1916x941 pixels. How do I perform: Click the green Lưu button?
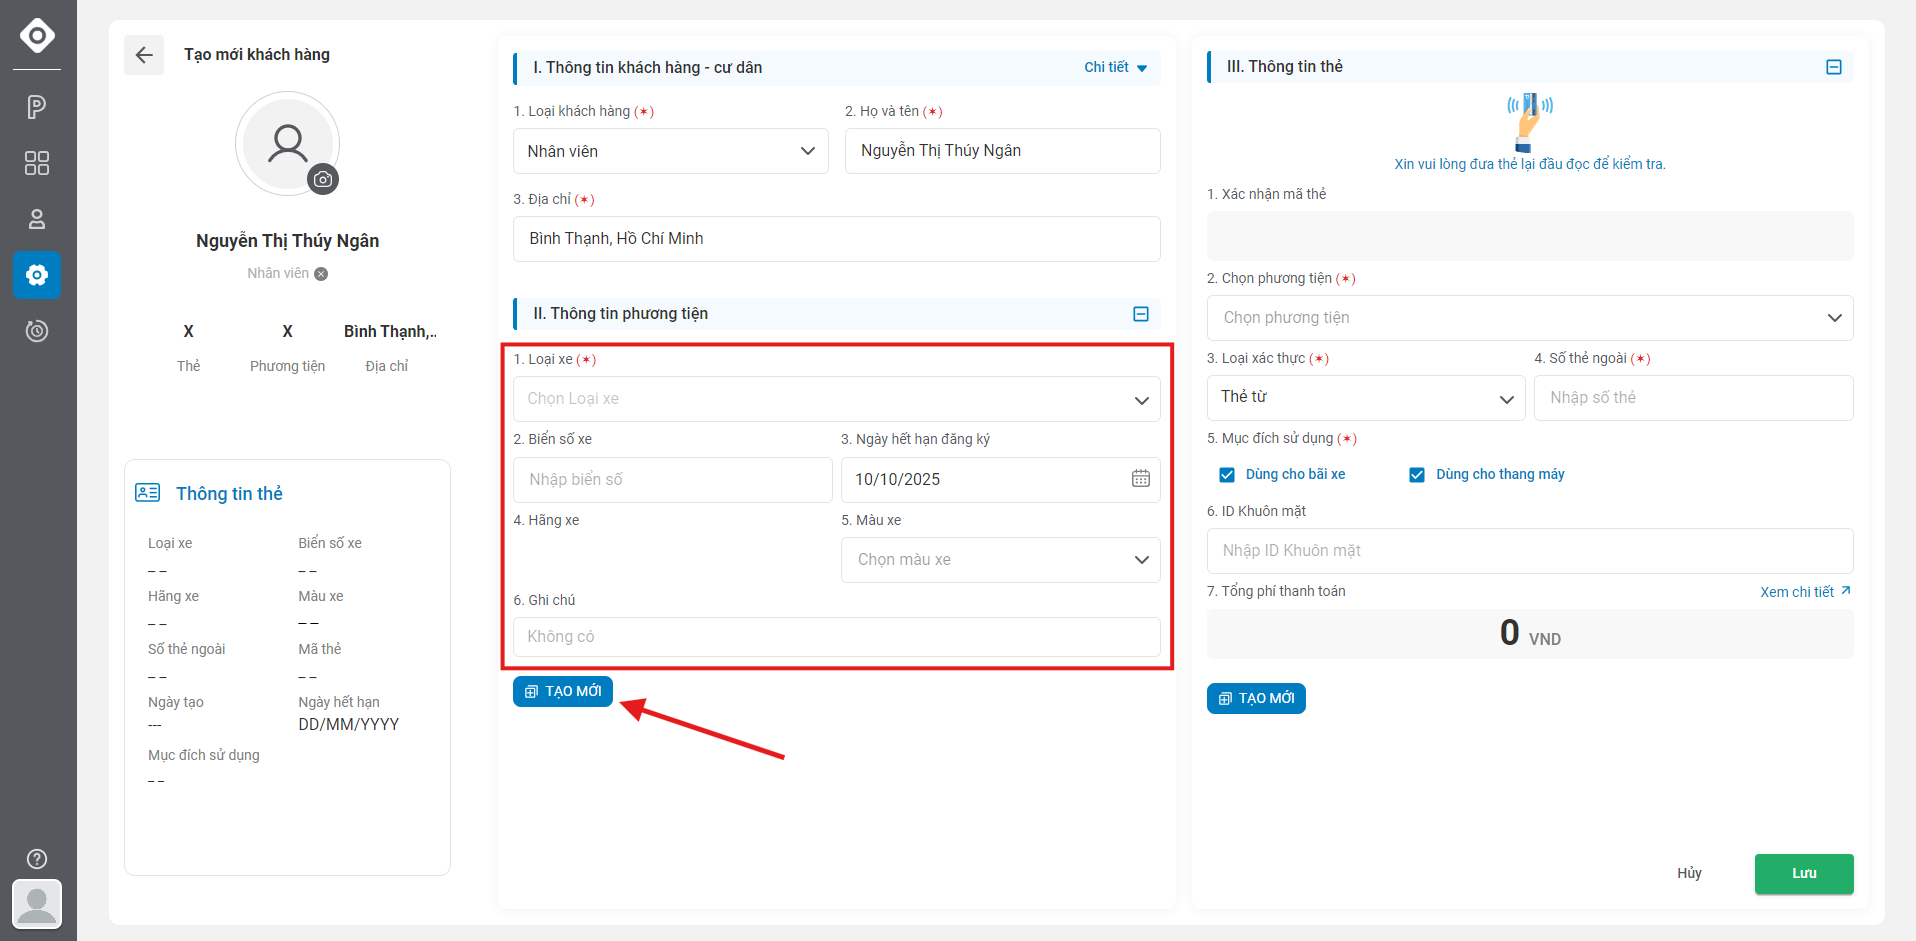[1804, 874]
